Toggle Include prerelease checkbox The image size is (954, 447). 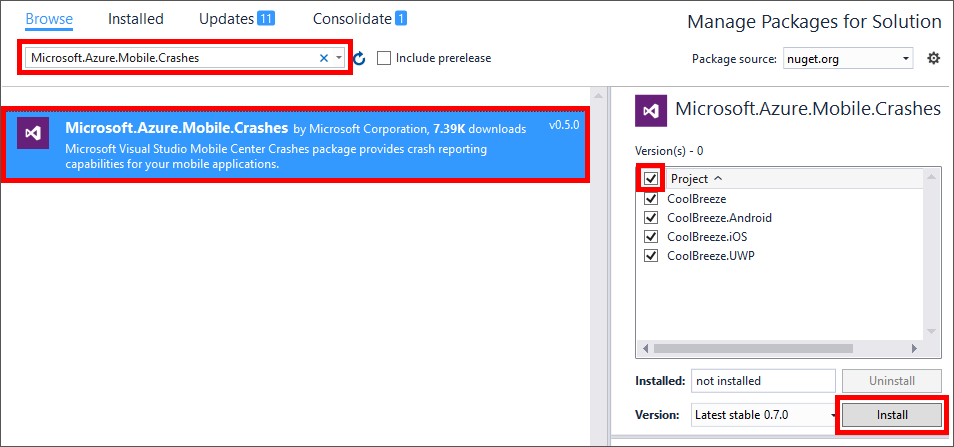click(384, 58)
